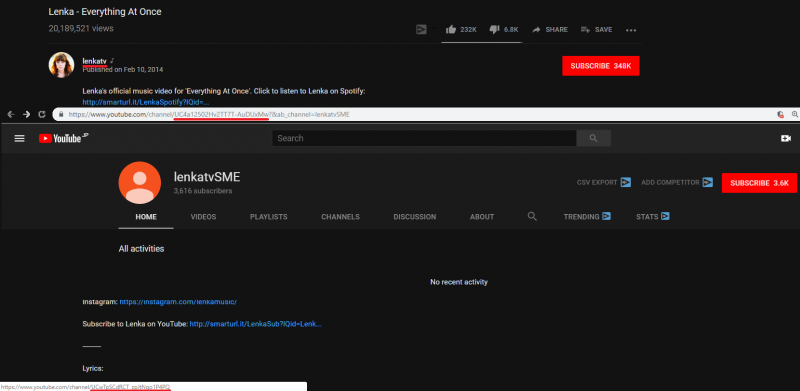800x391 pixels.
Task: Open the channel search magnifier icon
Action: point(532,216)
